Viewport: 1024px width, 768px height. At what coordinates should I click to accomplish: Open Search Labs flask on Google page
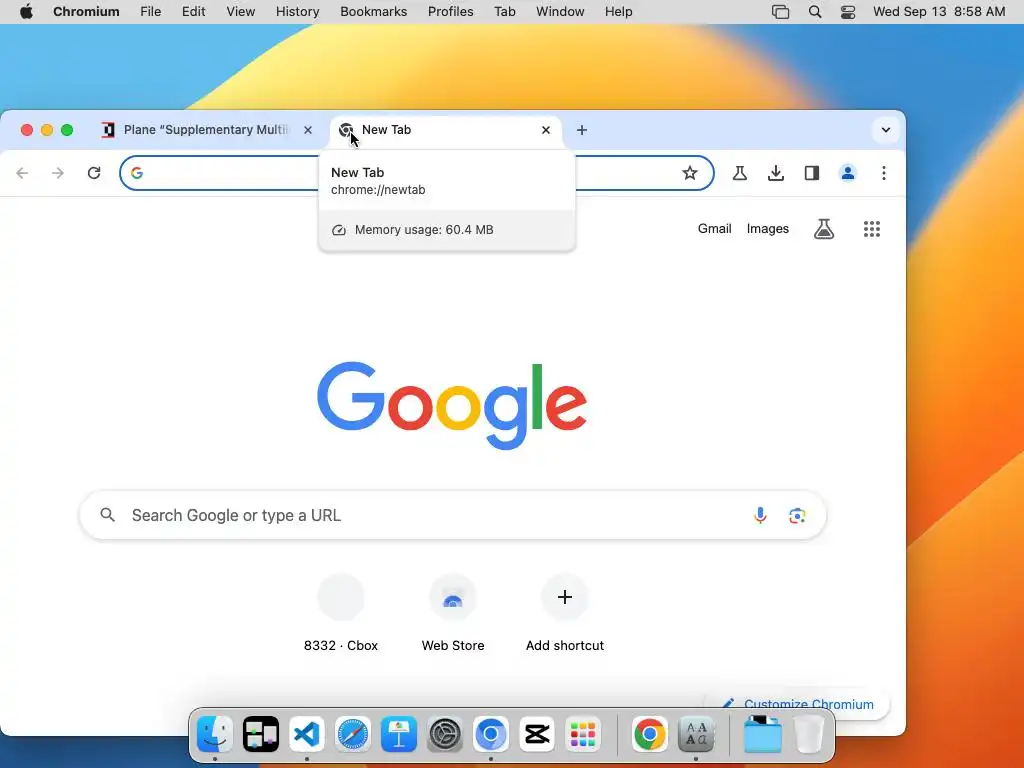824,229
